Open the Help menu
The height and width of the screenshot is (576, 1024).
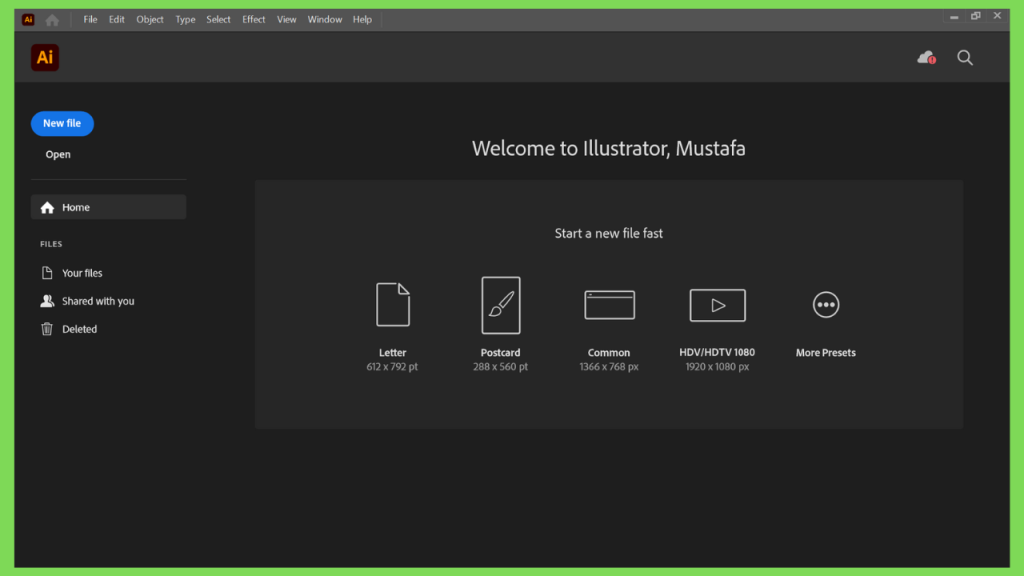click(362, 20)
